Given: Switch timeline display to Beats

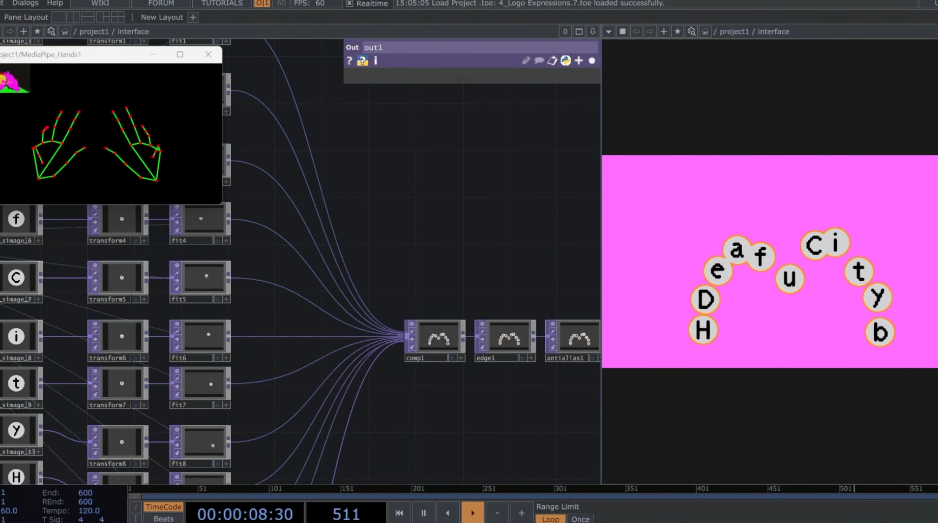Looking at the screenshot, I should tap(163, 519).
